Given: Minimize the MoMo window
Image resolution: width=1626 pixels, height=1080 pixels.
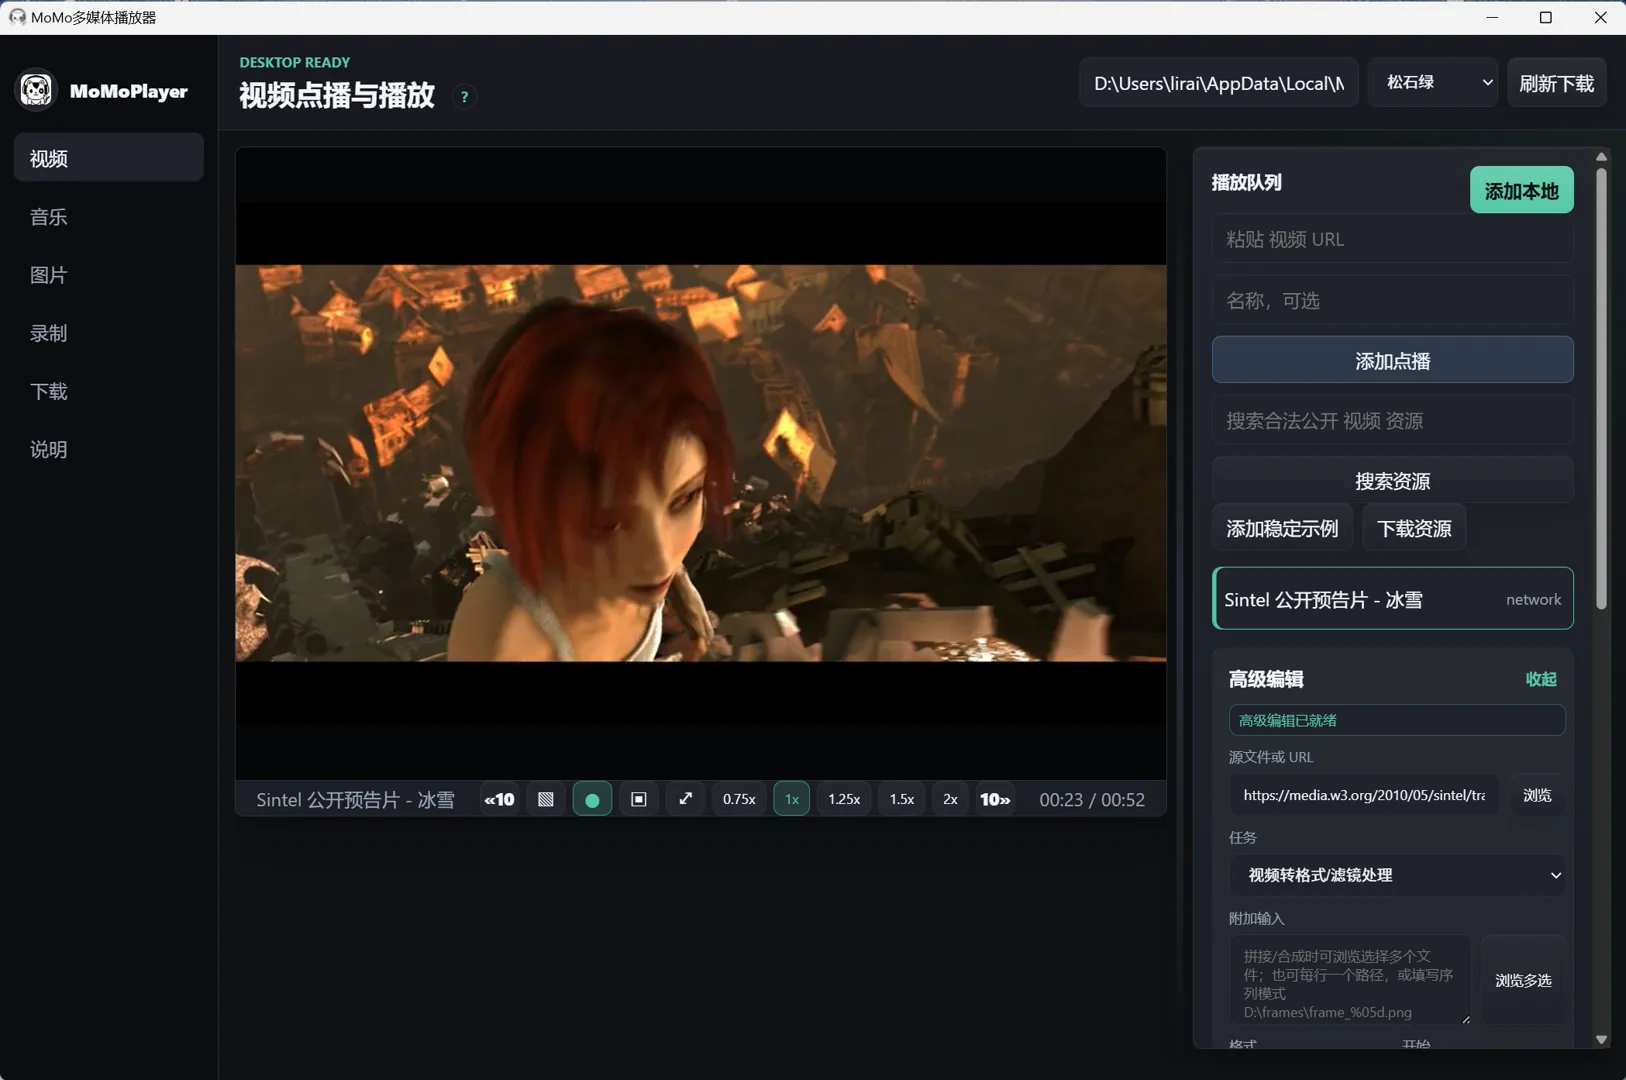Looking at the screenshot, I should coord(1492,17).
